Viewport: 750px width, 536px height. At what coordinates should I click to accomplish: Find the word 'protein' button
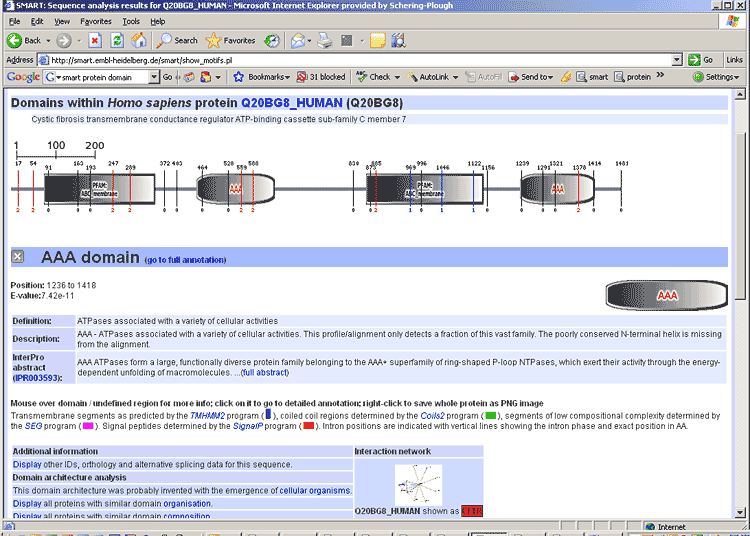click(x=633, y=77)
